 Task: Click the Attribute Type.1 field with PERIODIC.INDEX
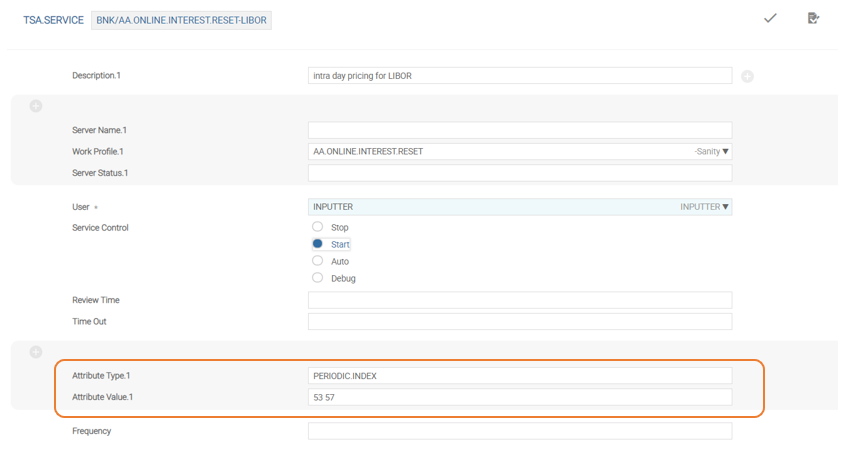click(x=519, y=376)
